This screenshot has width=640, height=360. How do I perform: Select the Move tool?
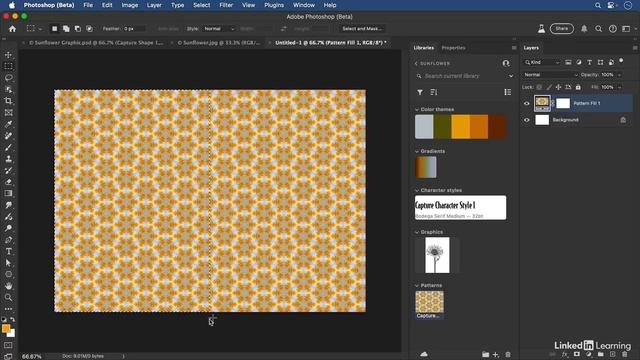8,55
